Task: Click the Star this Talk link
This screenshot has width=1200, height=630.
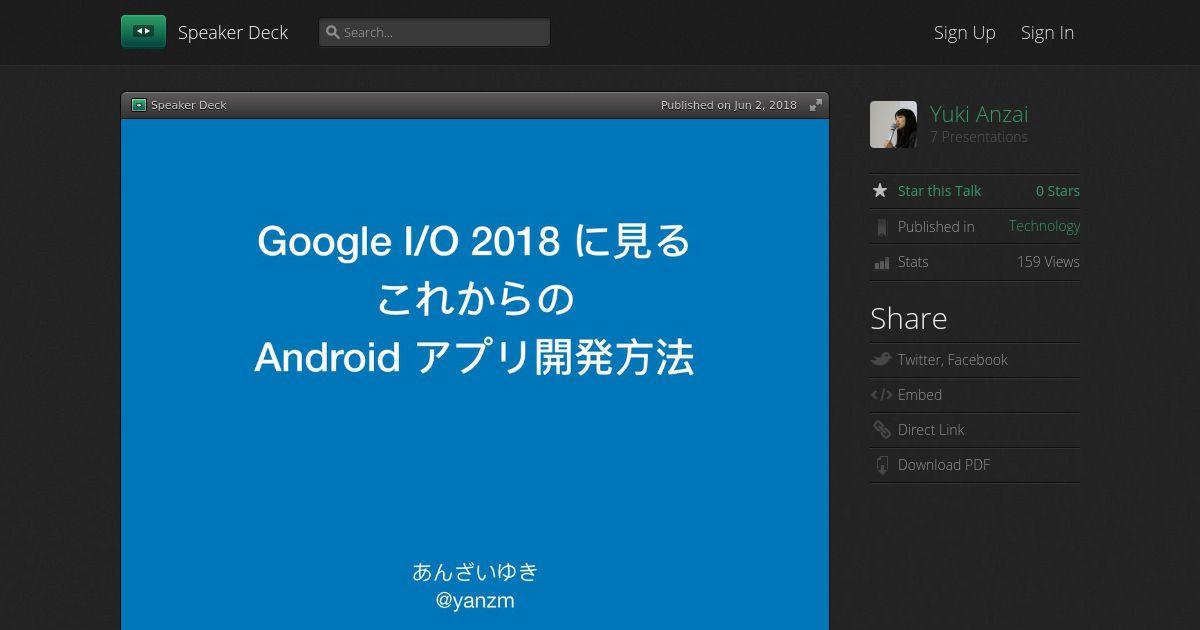Action: 939,191
